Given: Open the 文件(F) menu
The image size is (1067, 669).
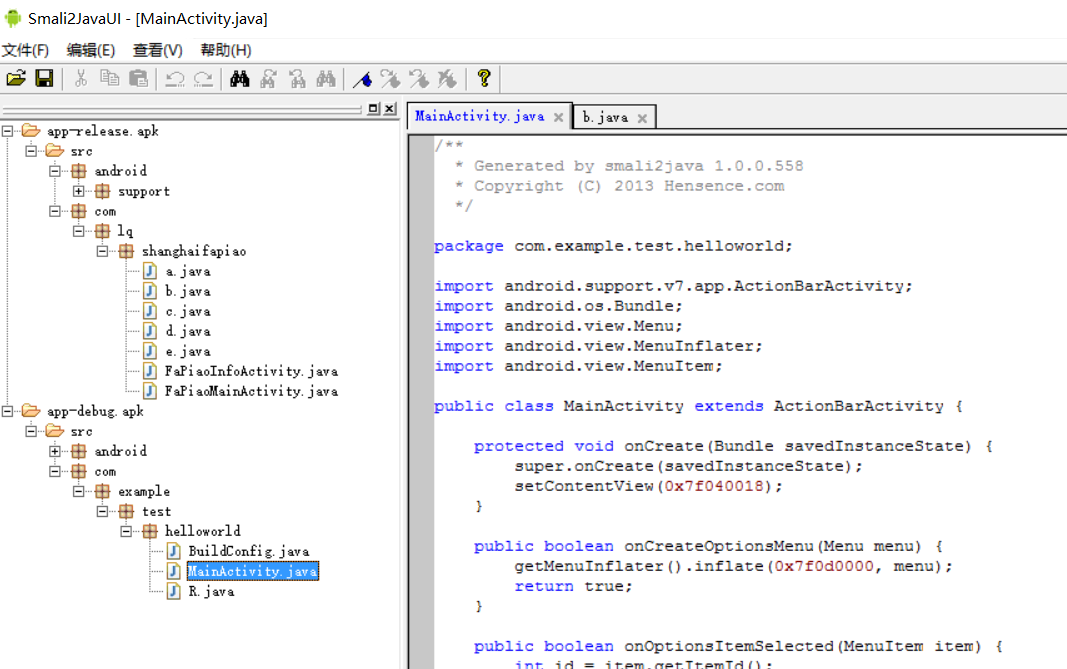Looking at the screenshot, I should click(25, 50).
